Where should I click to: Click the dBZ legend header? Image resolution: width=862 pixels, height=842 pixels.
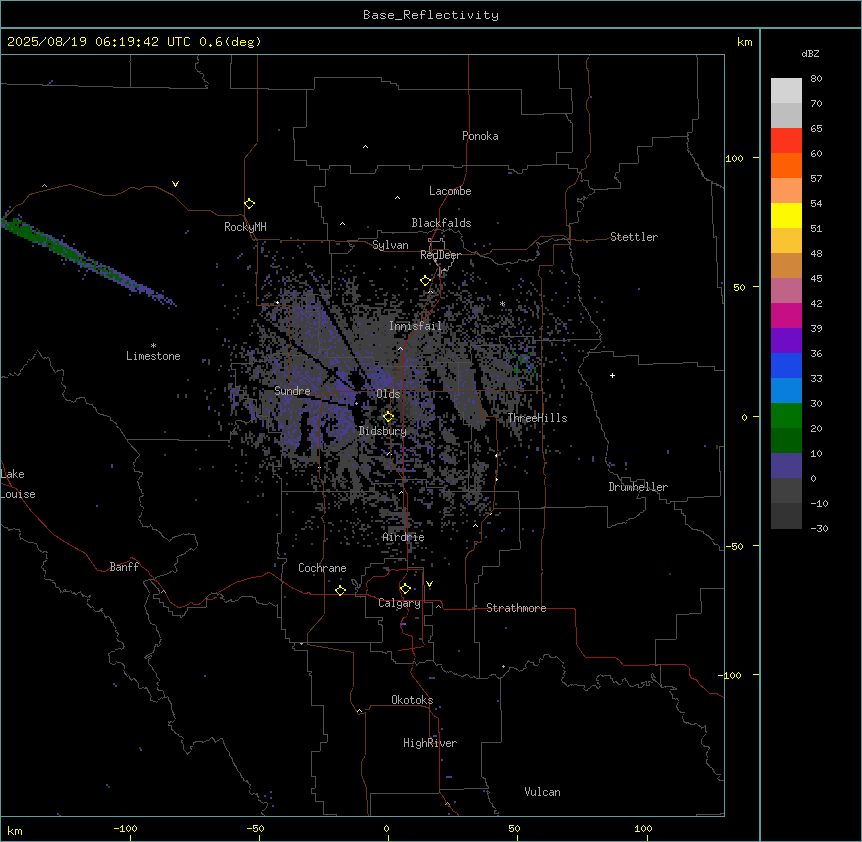tap(810, 53)
